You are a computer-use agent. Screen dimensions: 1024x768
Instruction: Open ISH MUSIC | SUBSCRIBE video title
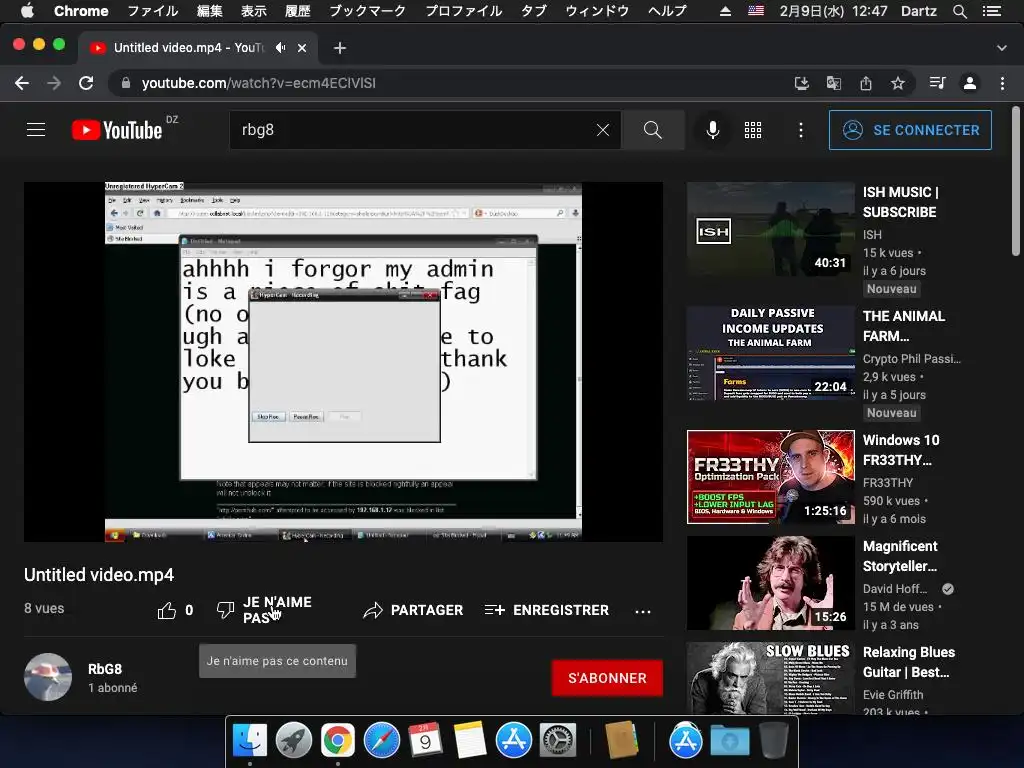point(900,202)
